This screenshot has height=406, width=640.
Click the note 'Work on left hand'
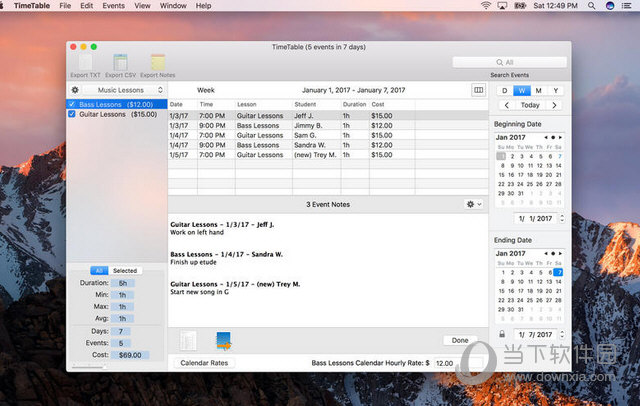point(197,232)
